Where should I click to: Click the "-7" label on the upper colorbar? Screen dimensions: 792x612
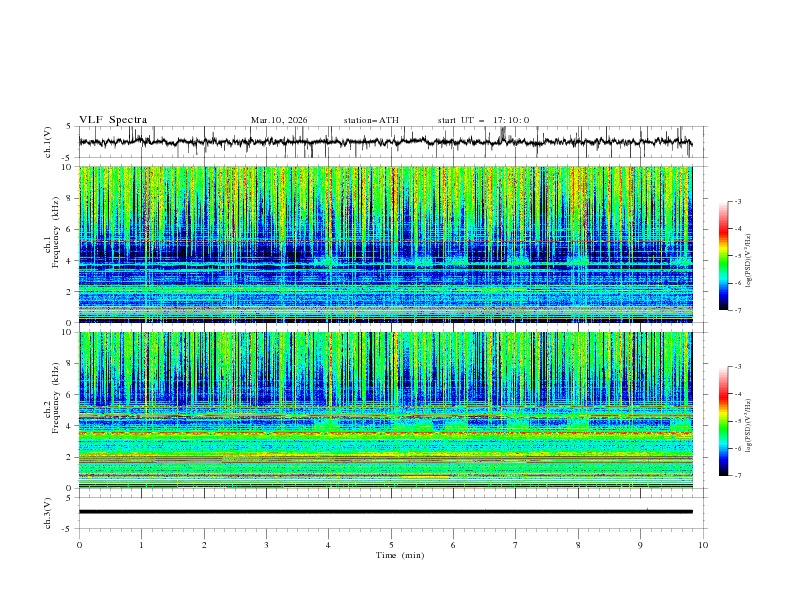tap(738, 310)
